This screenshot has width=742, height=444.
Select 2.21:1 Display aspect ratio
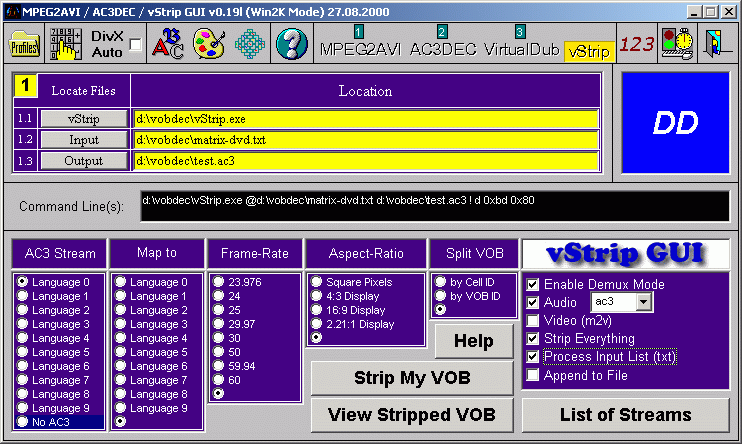point(316,324)
